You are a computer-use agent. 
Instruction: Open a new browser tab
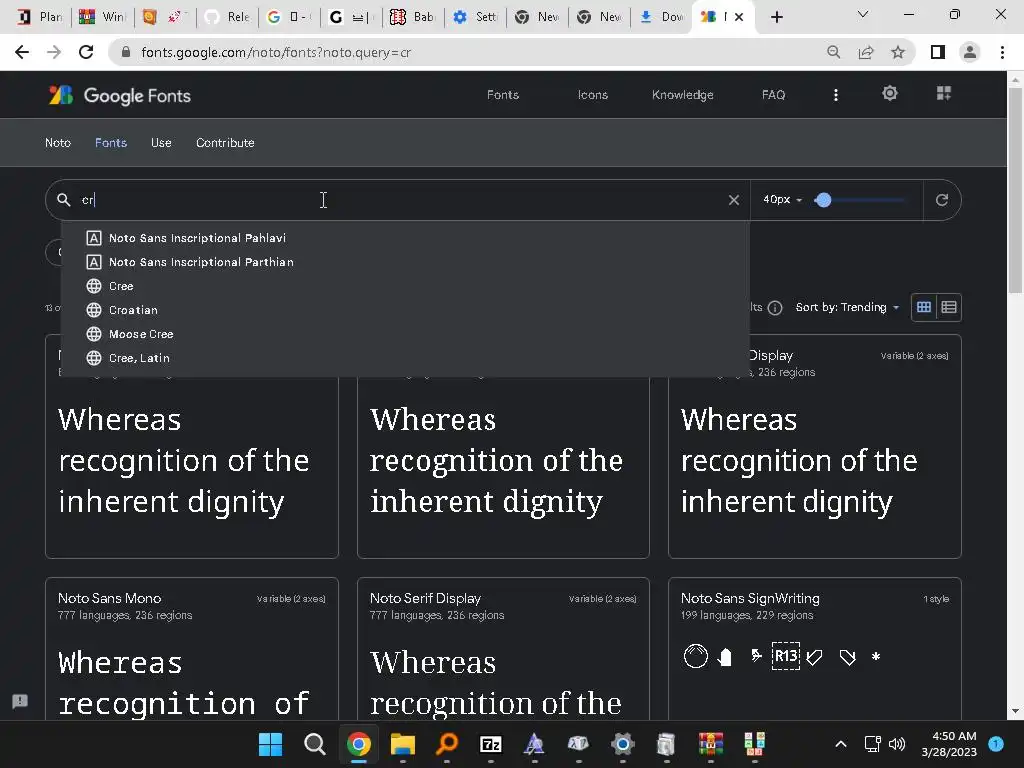point(776,17)
